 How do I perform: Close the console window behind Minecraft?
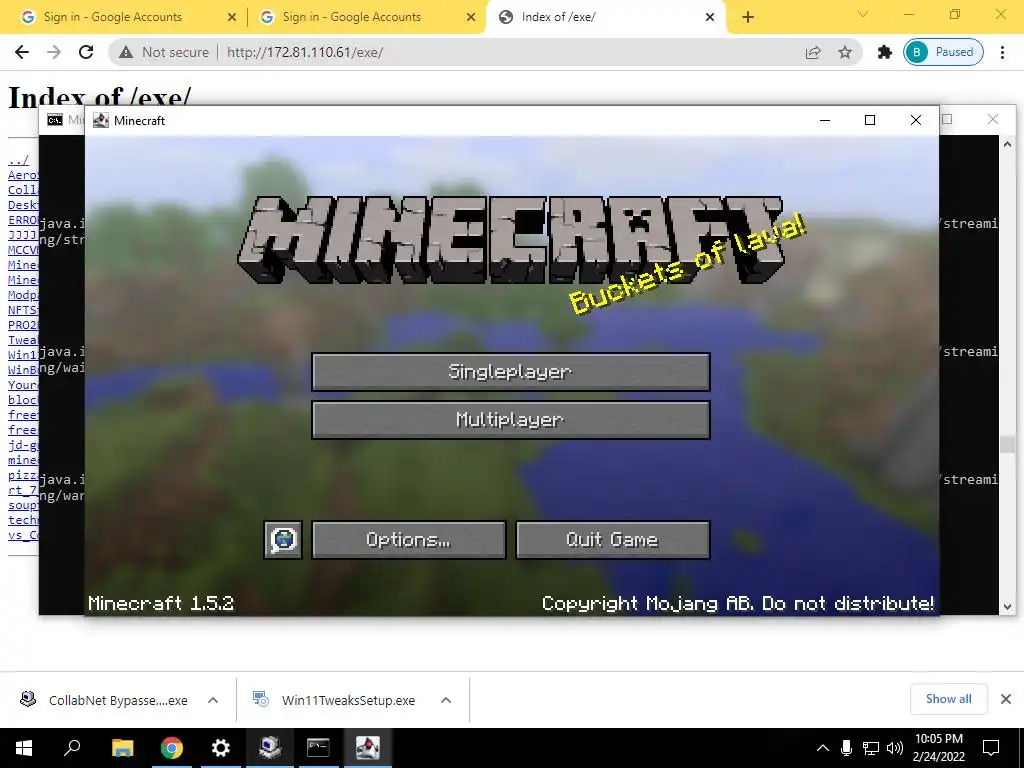pos(993,119)
